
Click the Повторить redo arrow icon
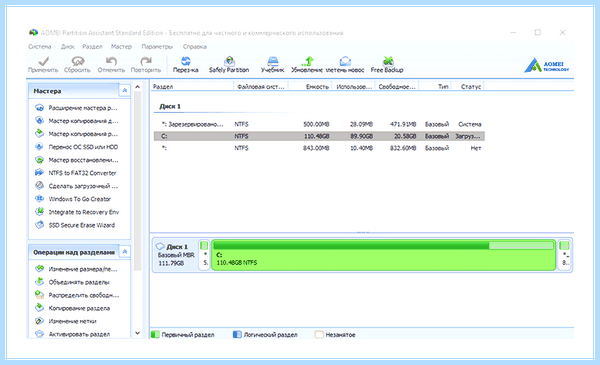pyautogui.click(x=146, y=61)
